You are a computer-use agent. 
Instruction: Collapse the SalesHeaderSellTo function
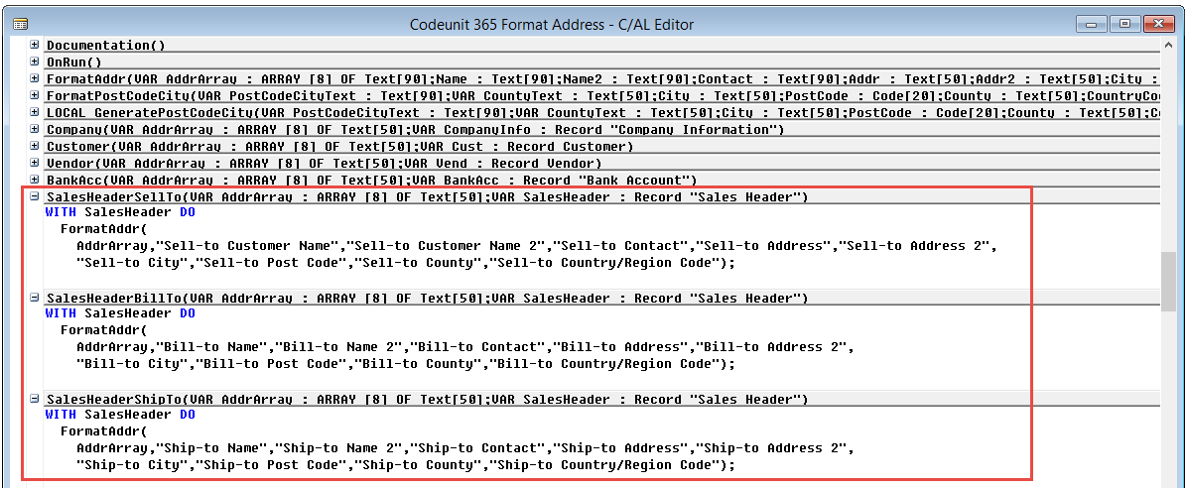(x=35, y=197)
